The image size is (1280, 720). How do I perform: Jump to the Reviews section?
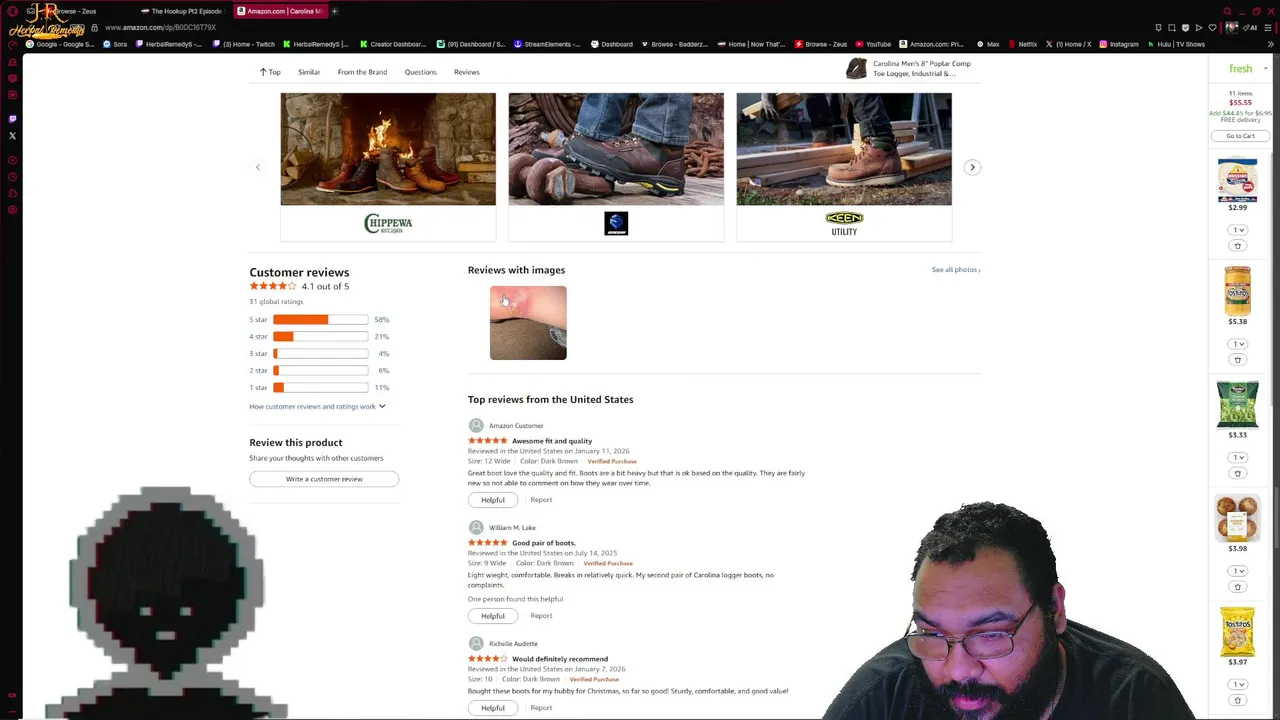tap(466, 72)
